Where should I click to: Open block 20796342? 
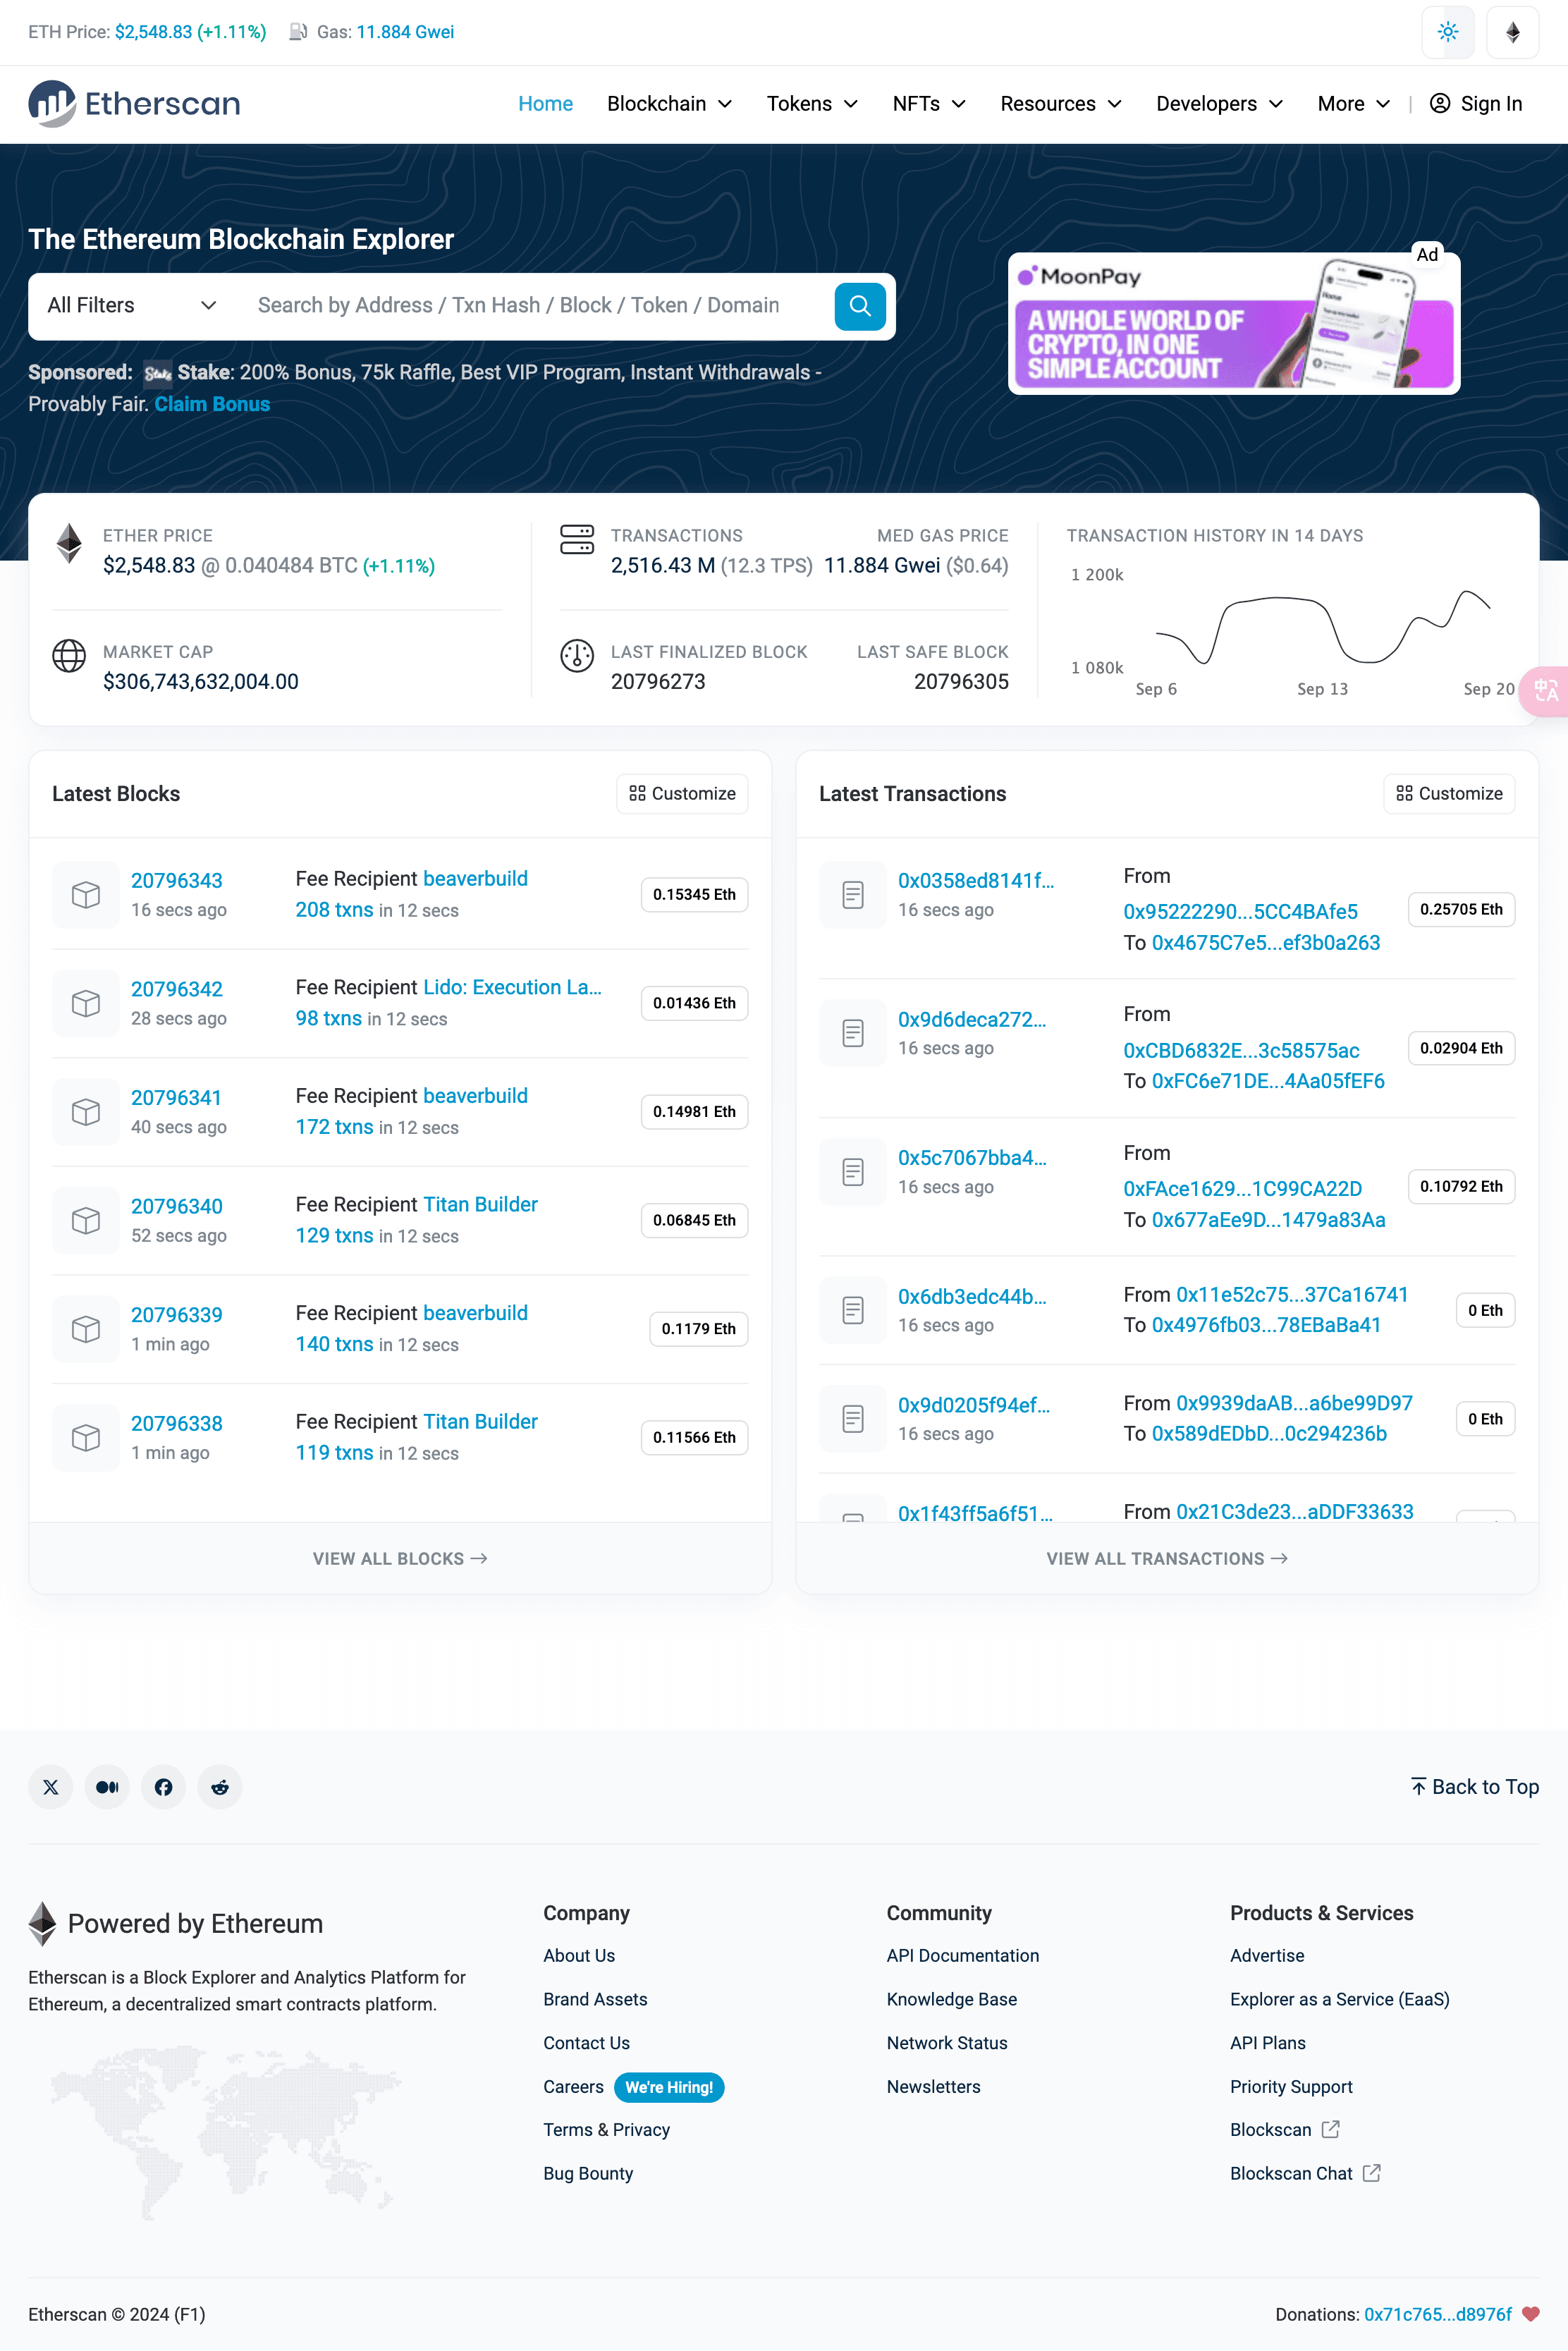pos(177,989)
